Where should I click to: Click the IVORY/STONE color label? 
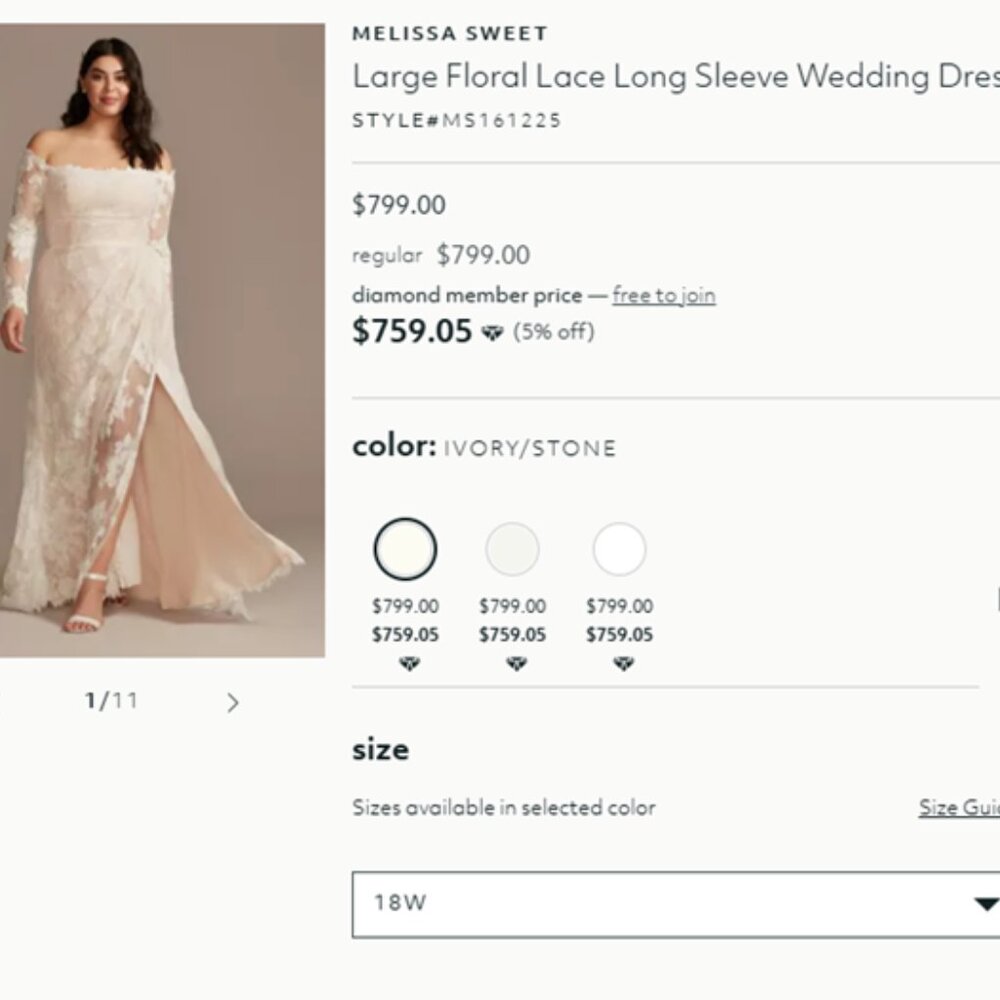point(528,447)
